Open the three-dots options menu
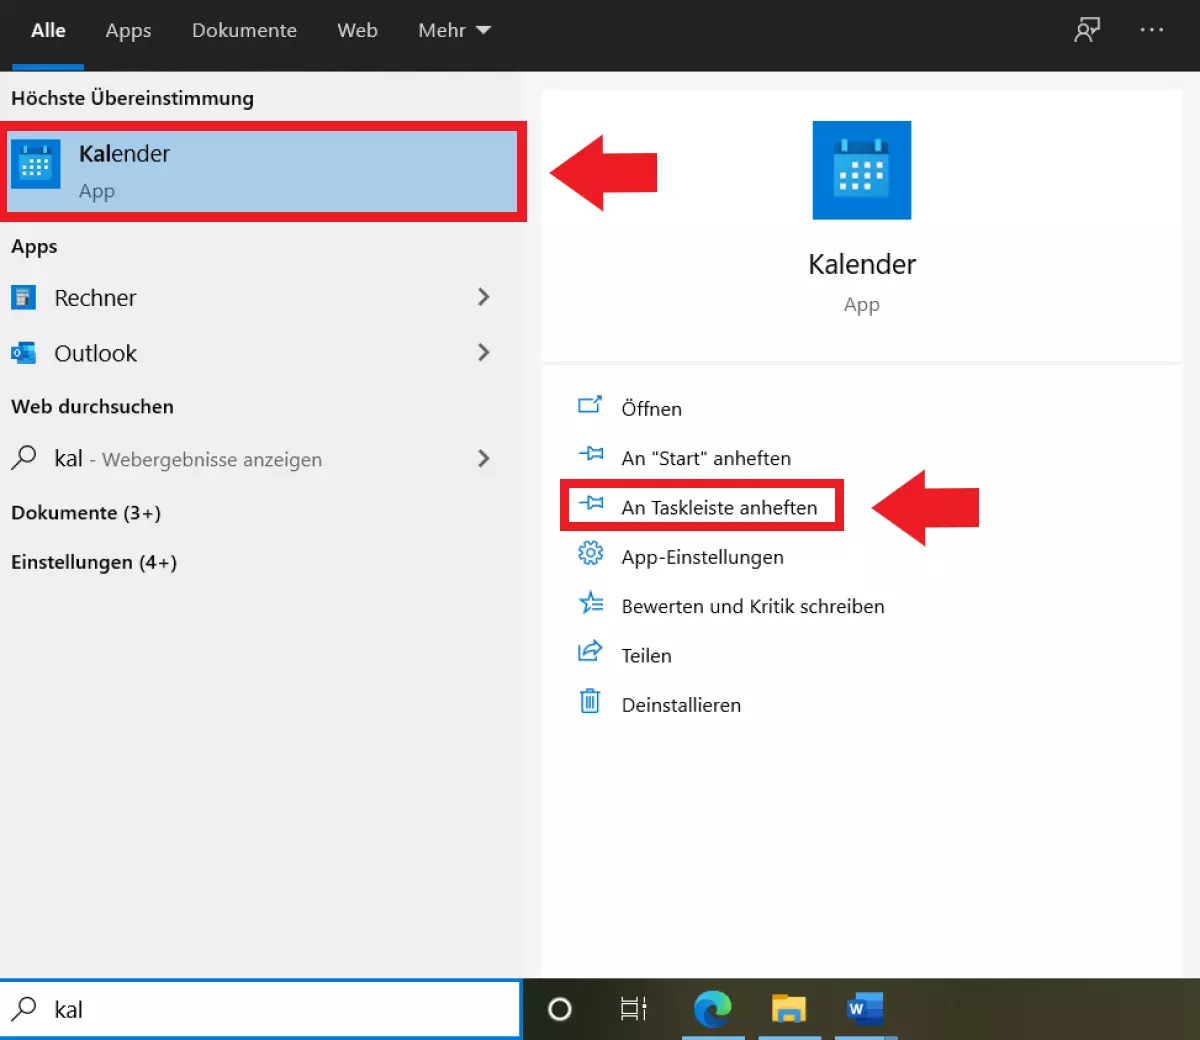 point(1151,30)
